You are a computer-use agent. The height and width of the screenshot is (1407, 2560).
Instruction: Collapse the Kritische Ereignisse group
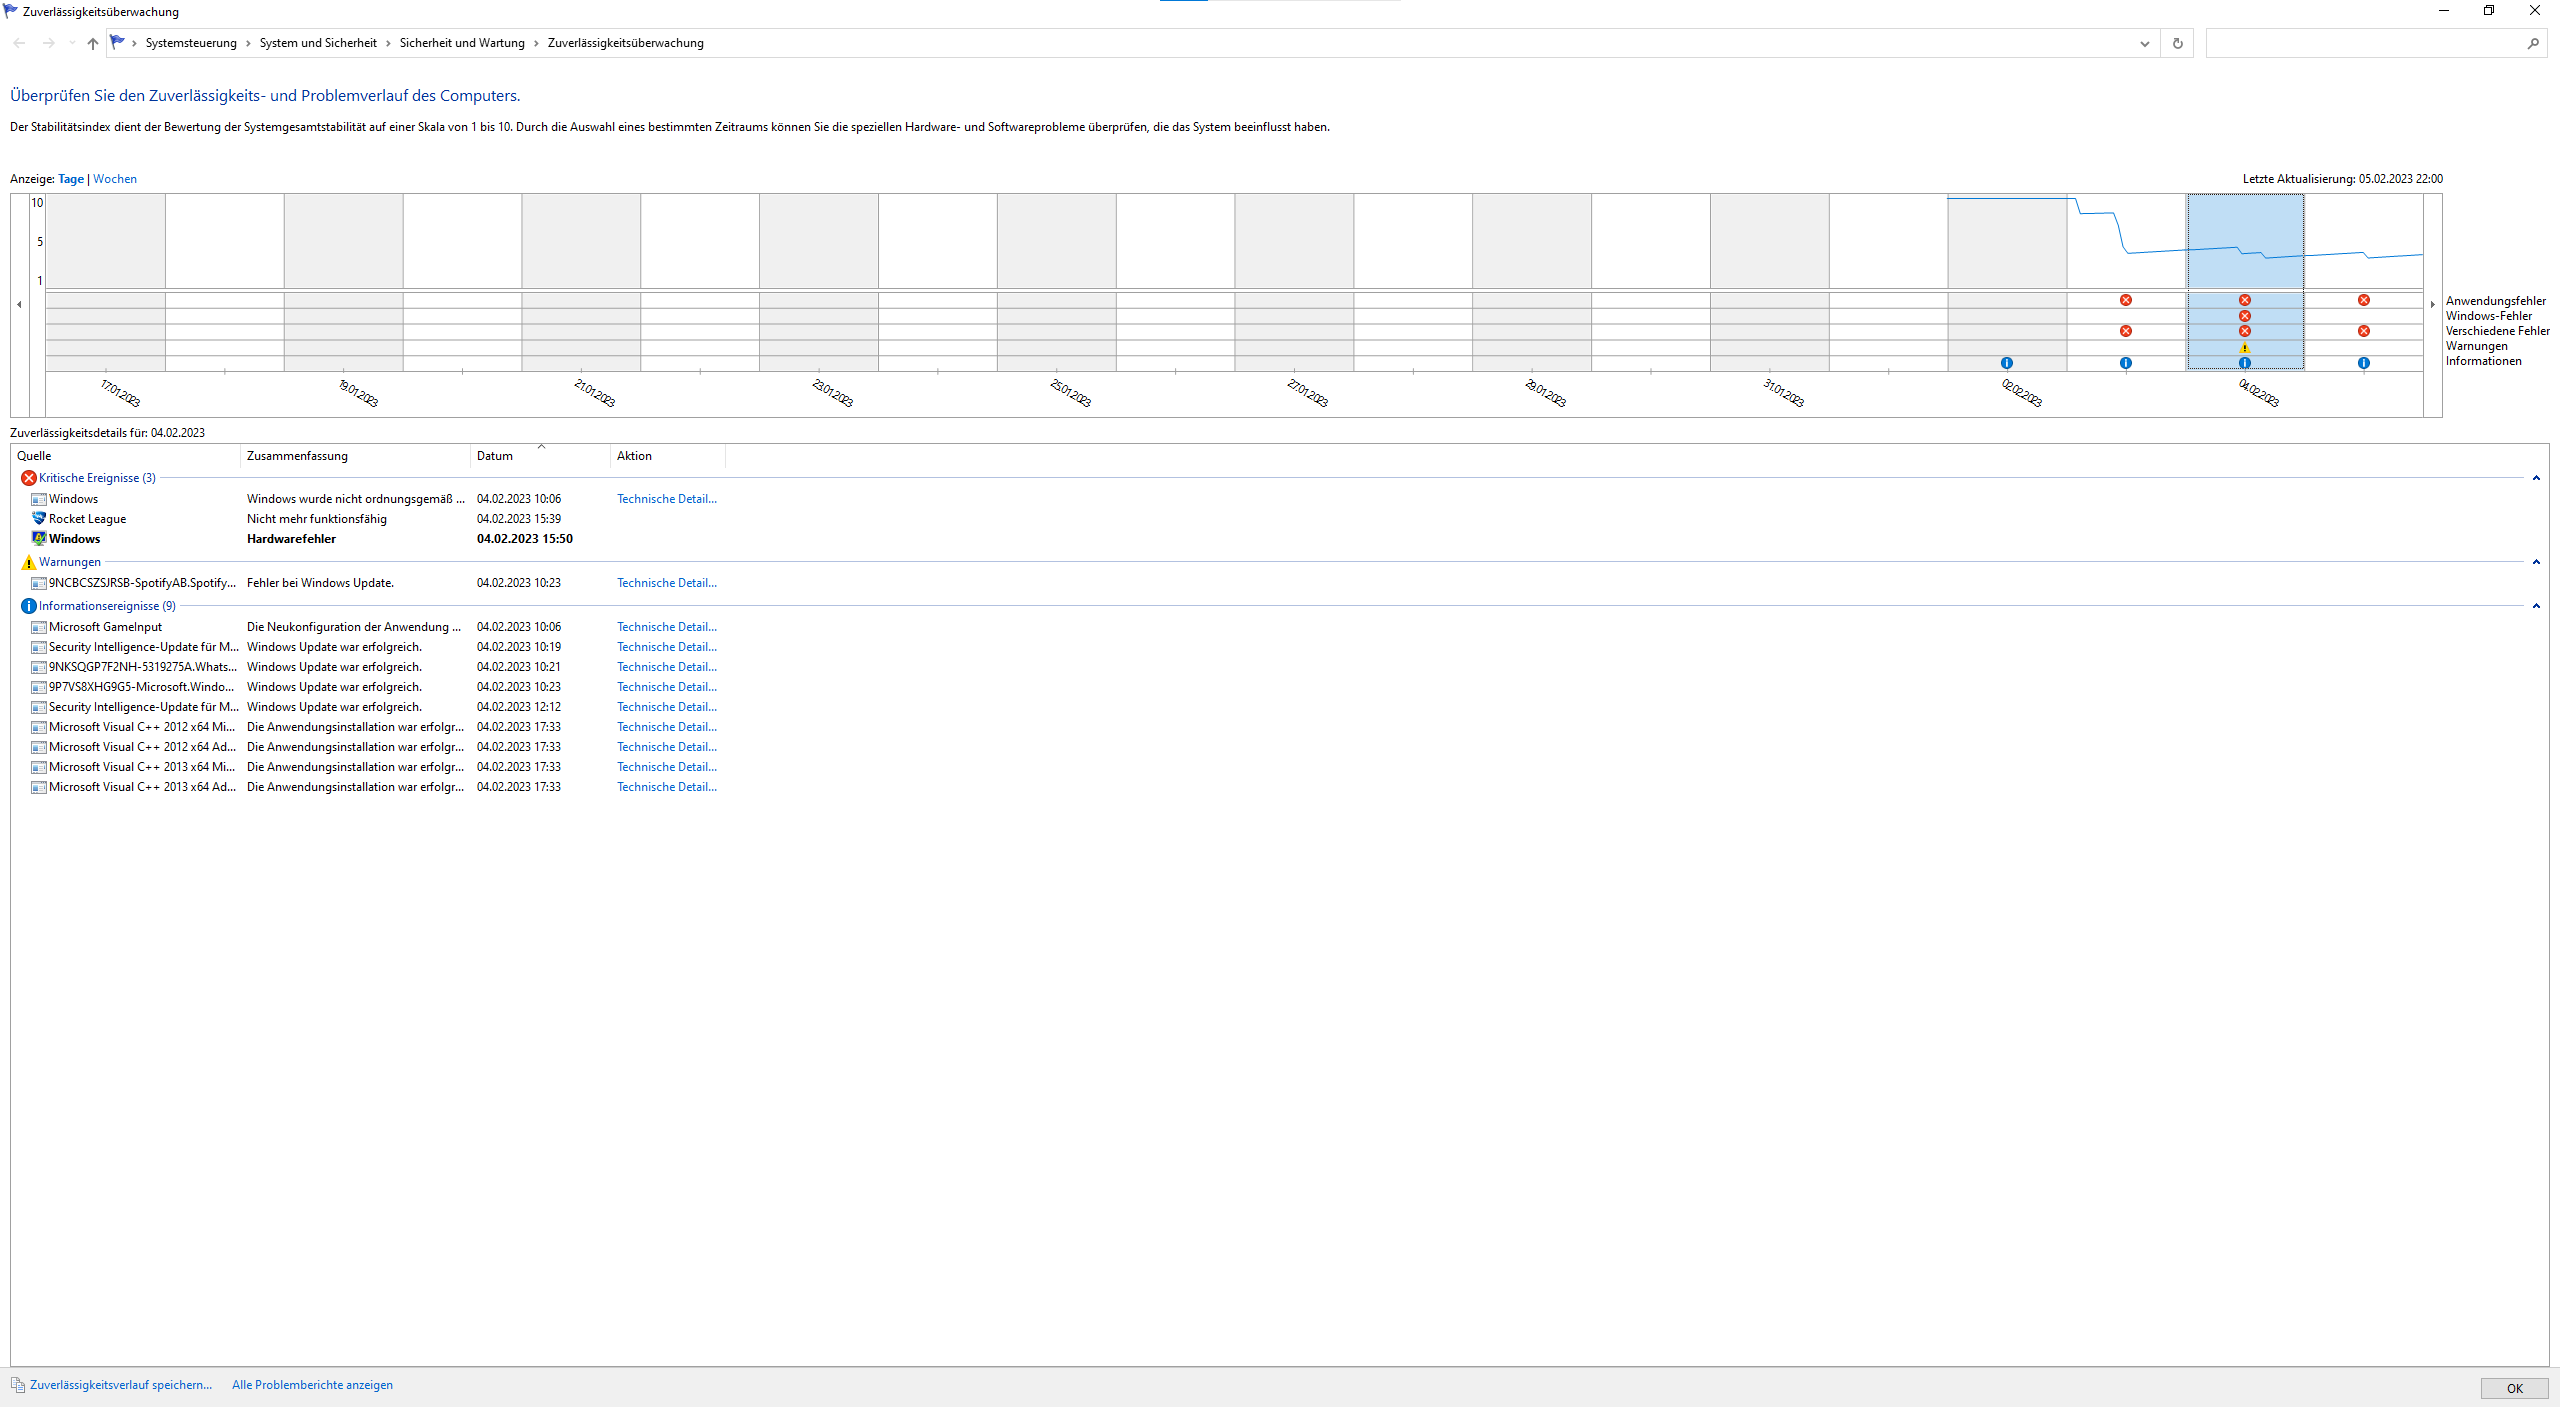(2536, 478)
